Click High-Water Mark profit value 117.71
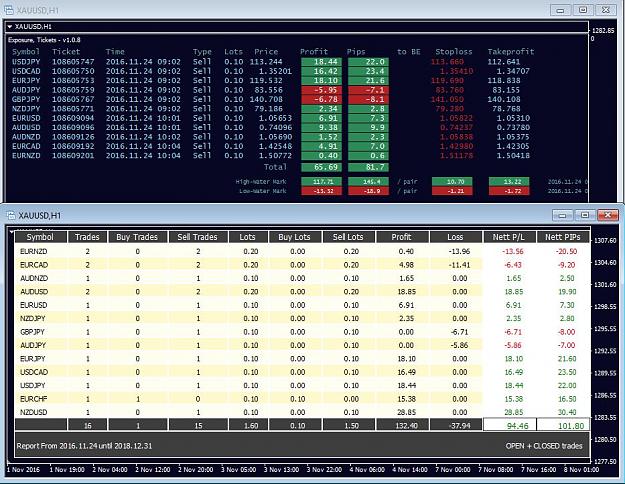625x484 pixels. [321, 181]
